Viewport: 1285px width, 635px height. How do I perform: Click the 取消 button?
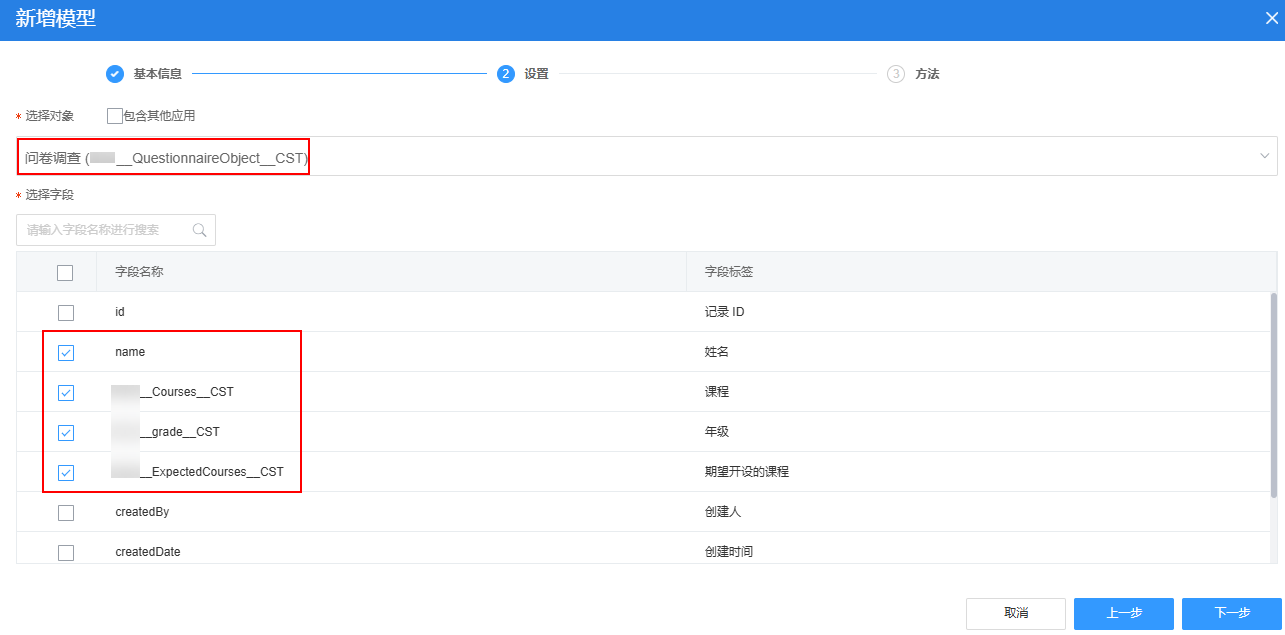coord(1016,613)
